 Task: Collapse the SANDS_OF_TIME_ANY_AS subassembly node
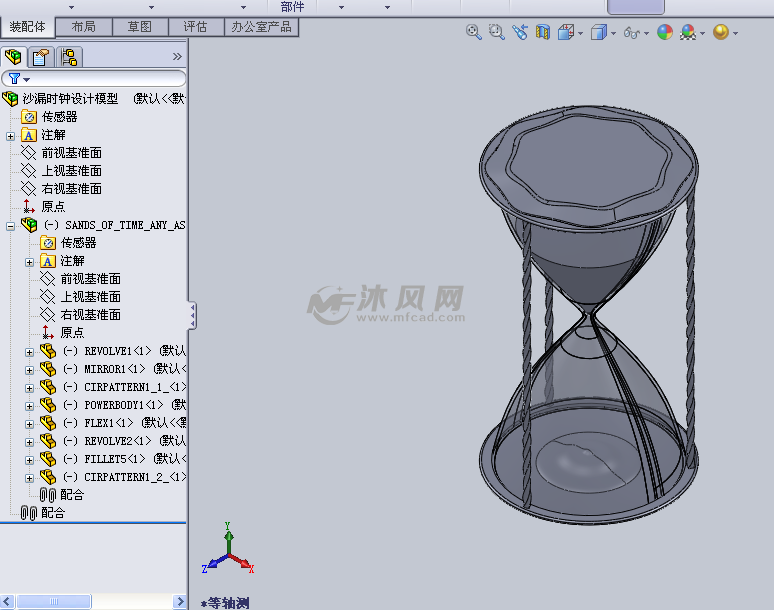tap(11, 225)
